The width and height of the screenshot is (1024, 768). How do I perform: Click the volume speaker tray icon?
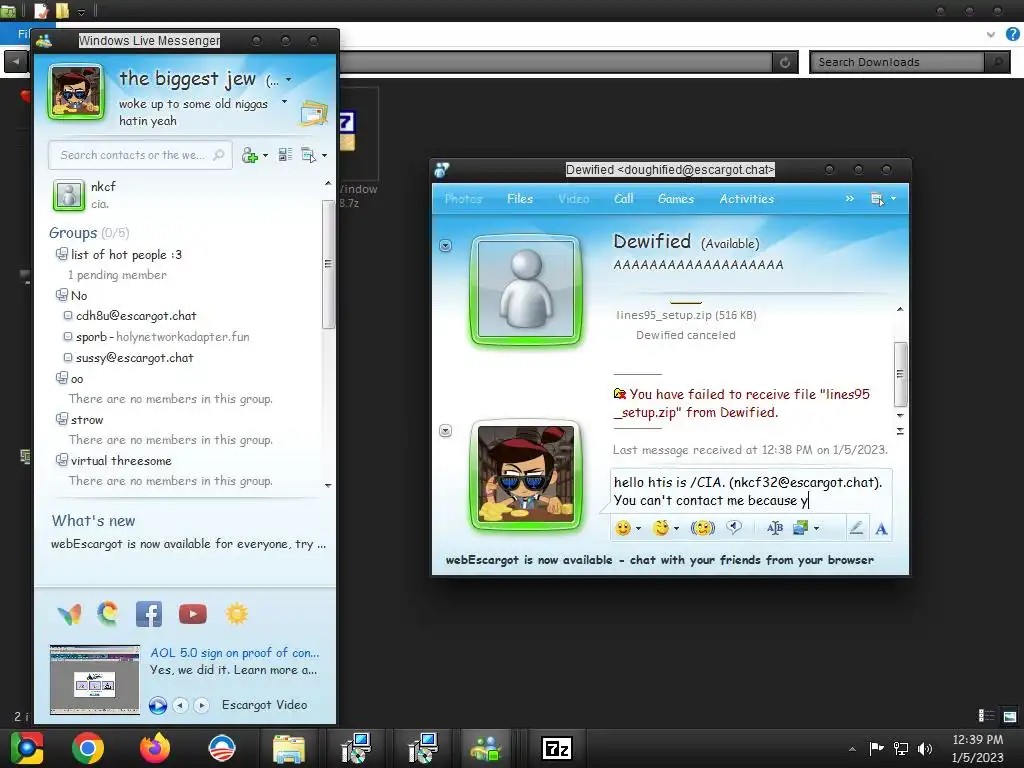click(x=925, y=748)
